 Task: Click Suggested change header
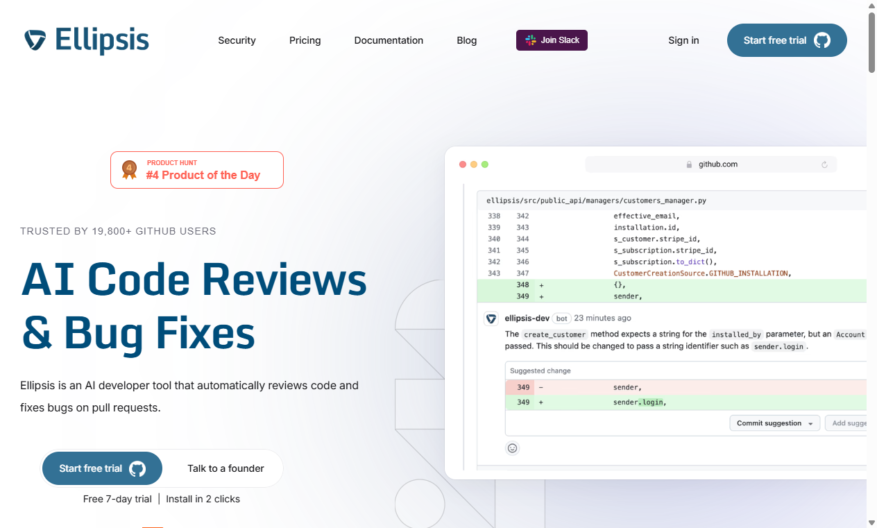click(x=540, y=371)
